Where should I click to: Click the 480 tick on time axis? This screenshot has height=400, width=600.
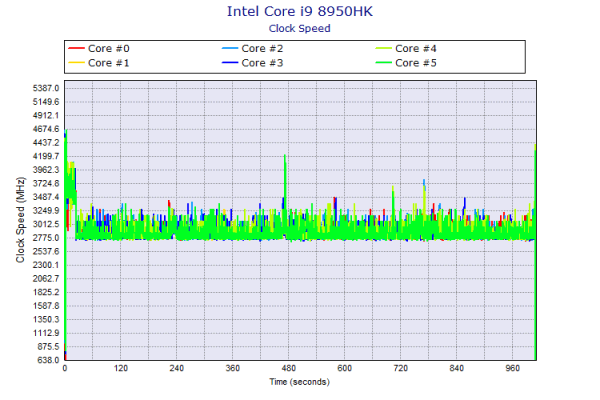point(289,368)
